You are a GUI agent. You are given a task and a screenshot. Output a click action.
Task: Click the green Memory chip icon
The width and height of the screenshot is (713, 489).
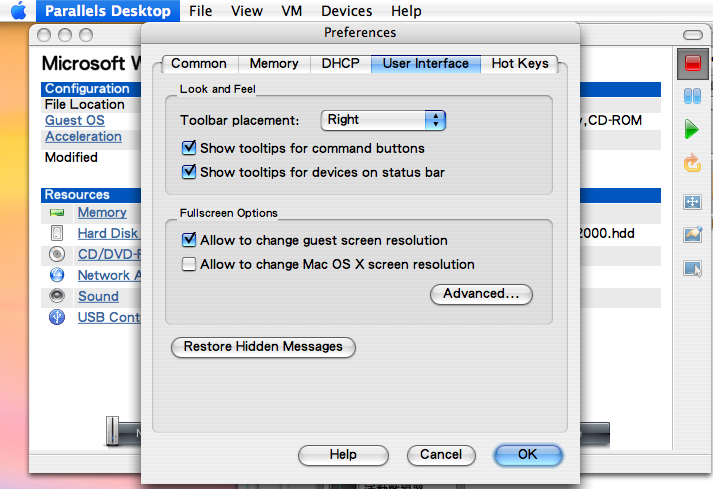pos(57,212)
